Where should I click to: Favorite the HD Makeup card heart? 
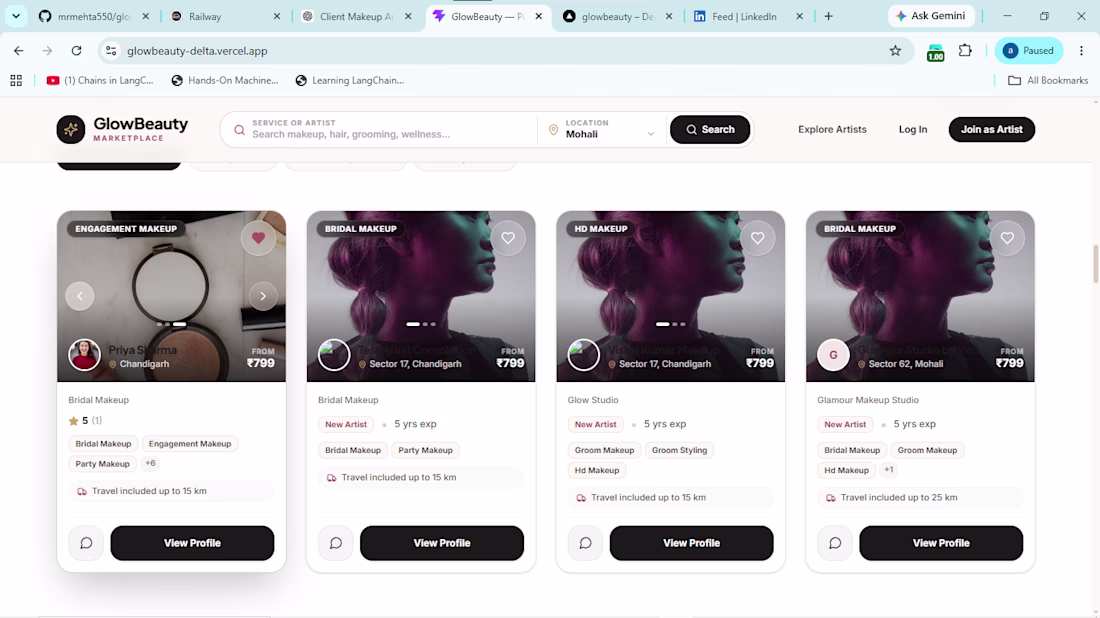pyautogui.click(x=758, y=239)
